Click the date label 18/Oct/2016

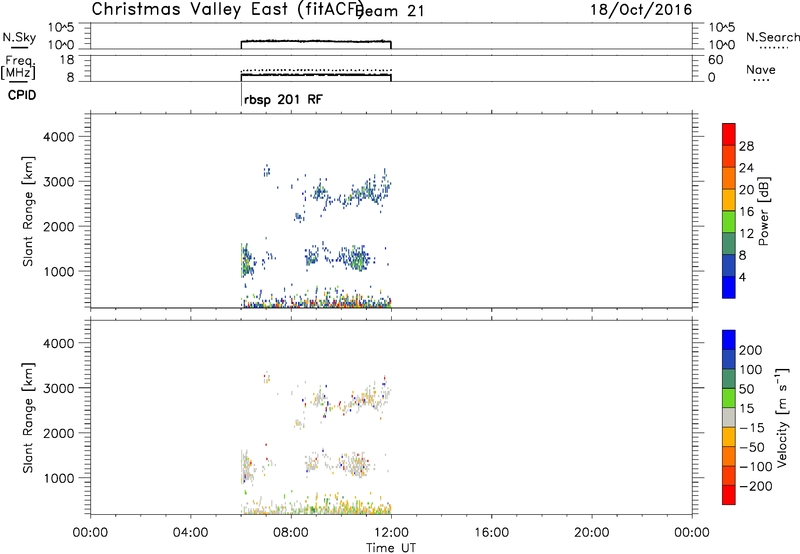point(641,10)
